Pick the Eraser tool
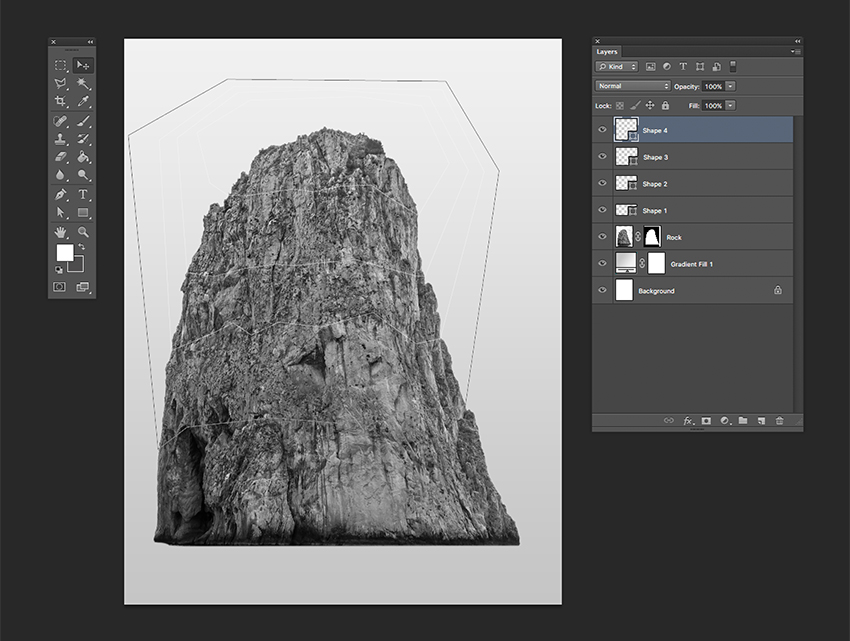 pos(60,157)
